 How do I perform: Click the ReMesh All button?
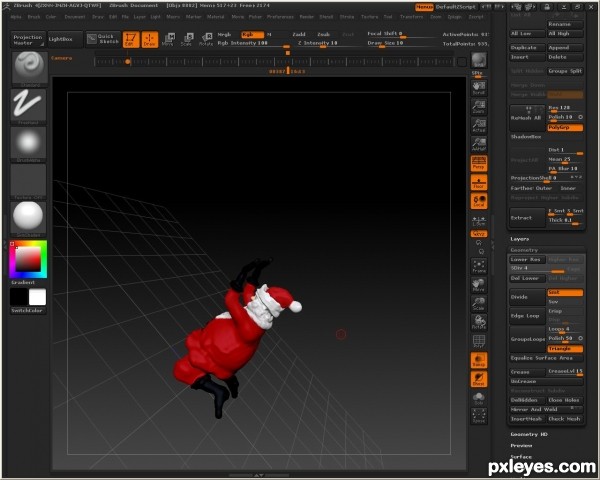pos(527,118)
